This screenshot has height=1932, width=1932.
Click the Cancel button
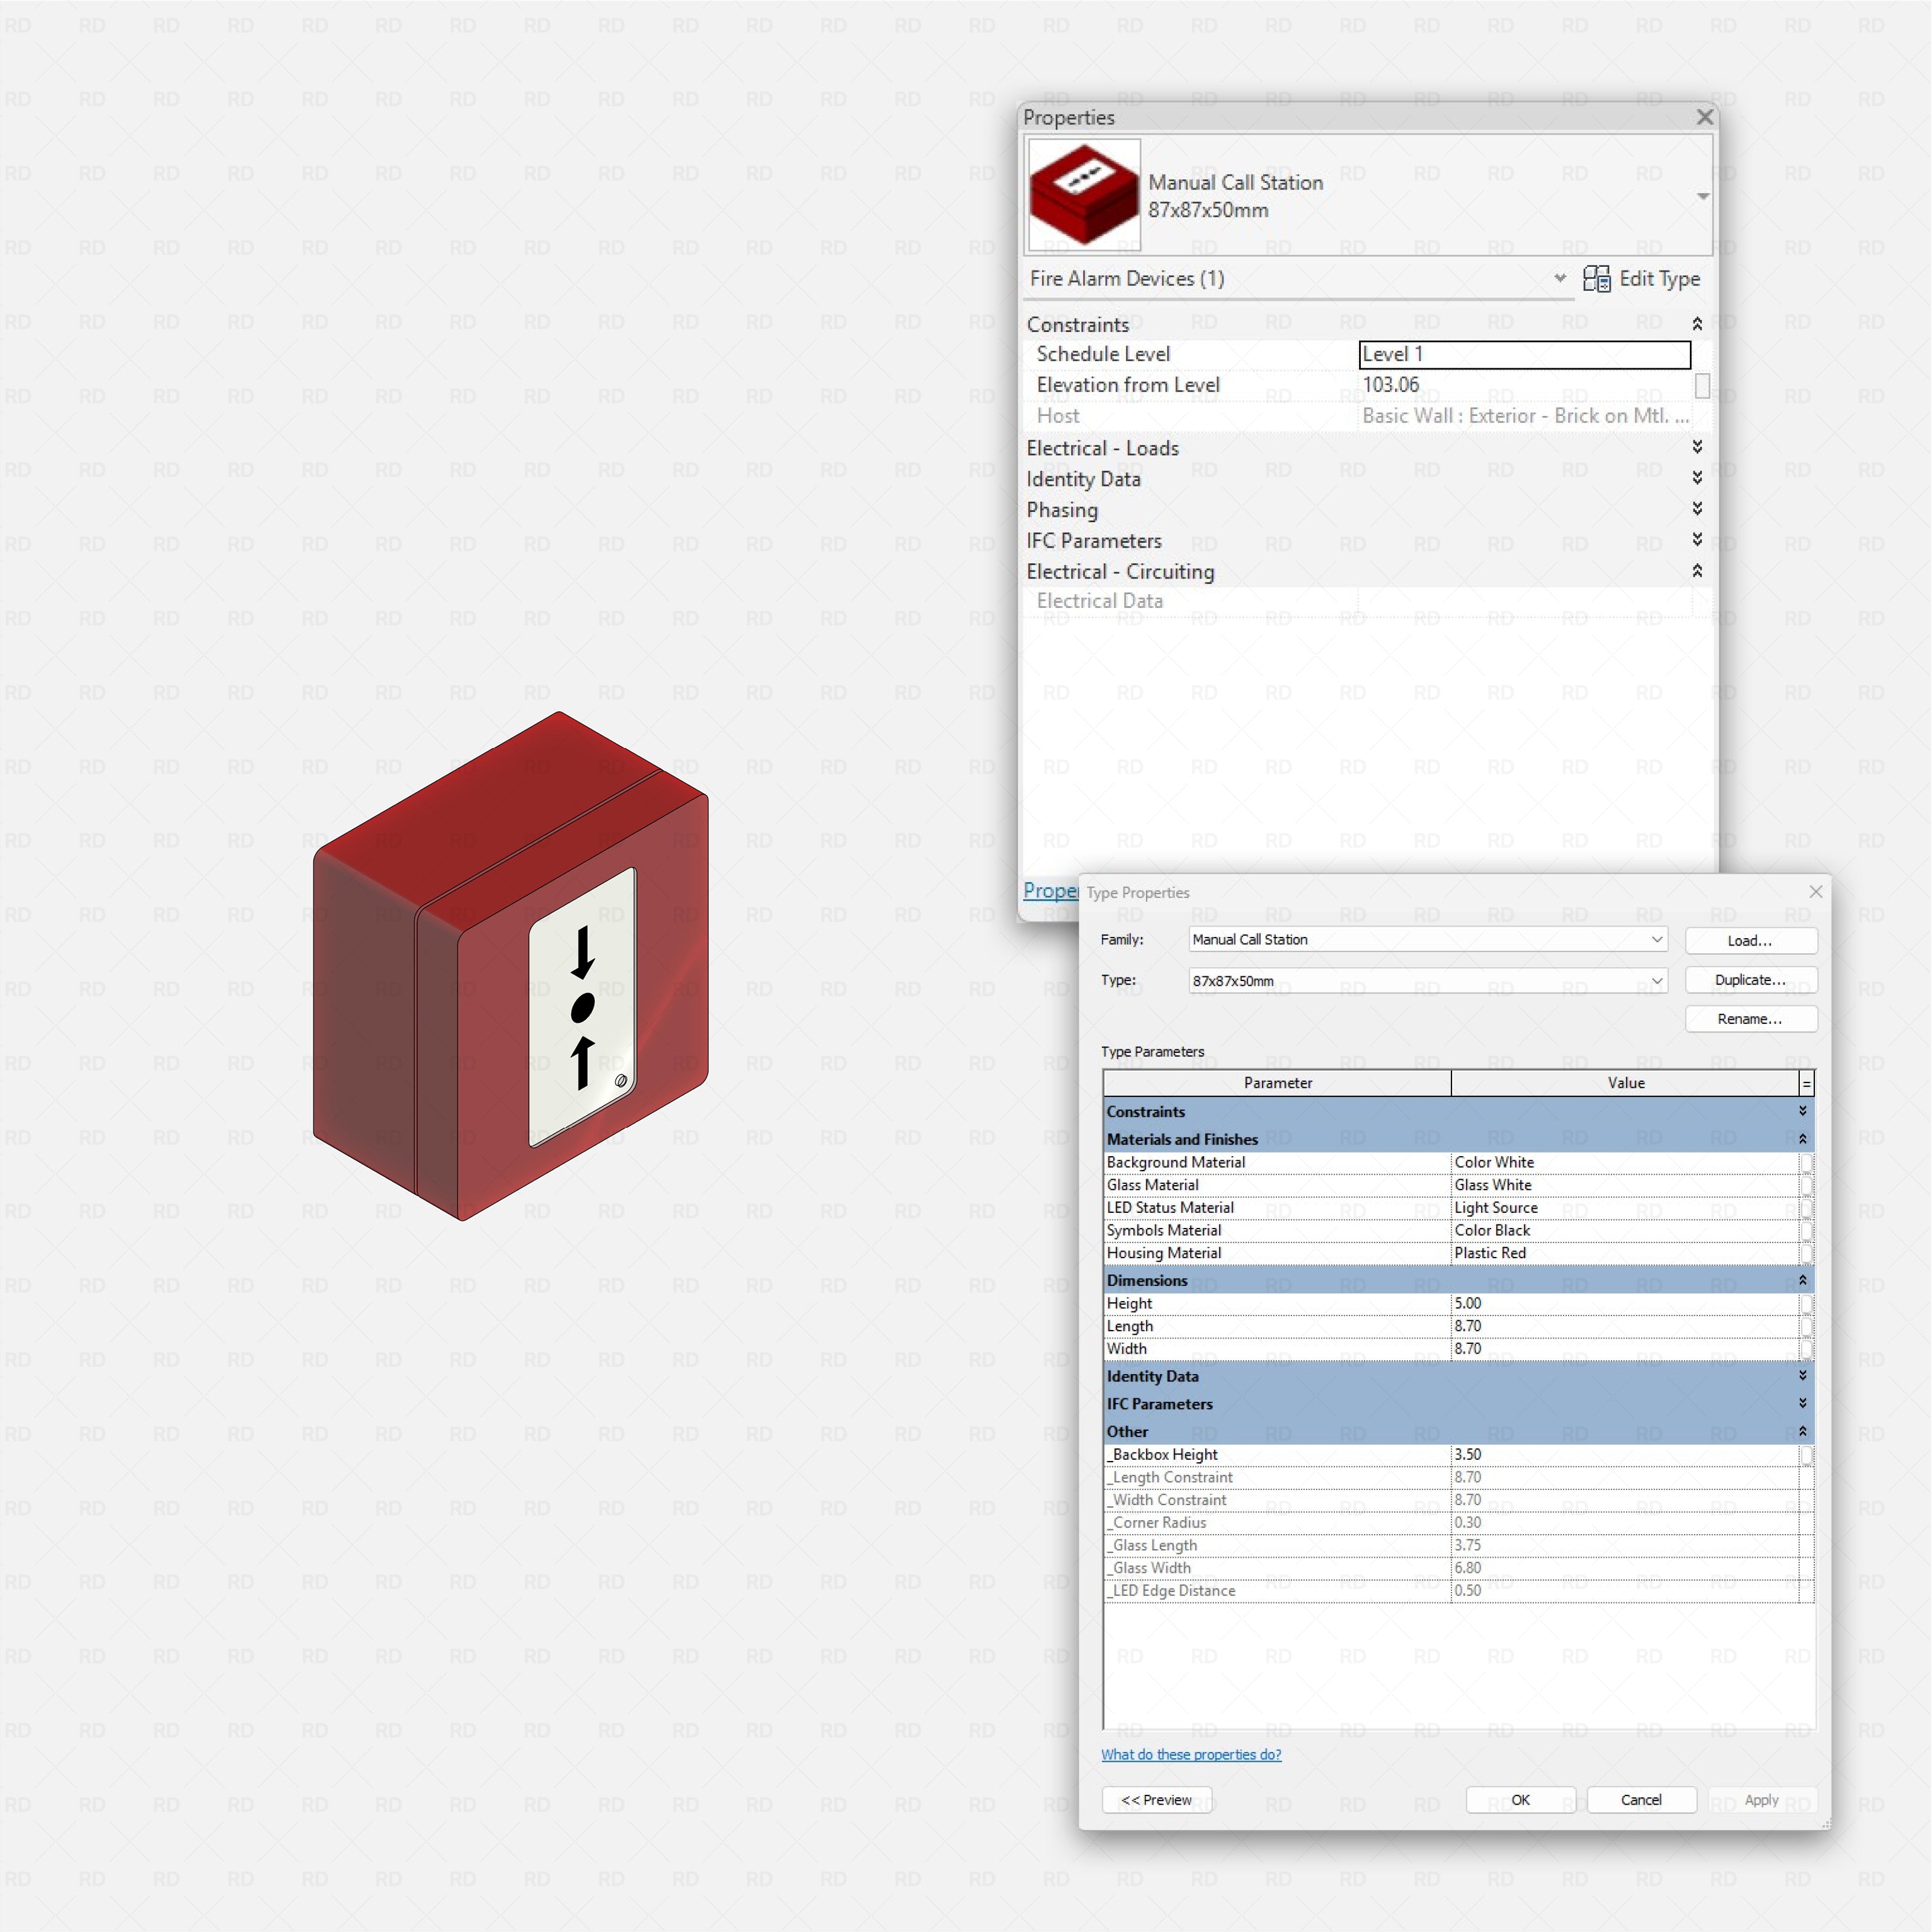[x=1641, y=1799]
